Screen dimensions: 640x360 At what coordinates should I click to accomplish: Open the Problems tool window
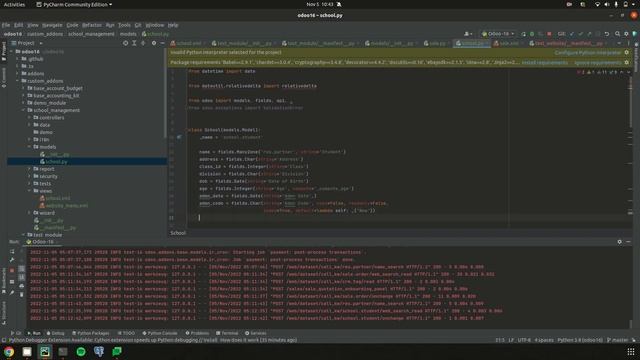(197, 333)
